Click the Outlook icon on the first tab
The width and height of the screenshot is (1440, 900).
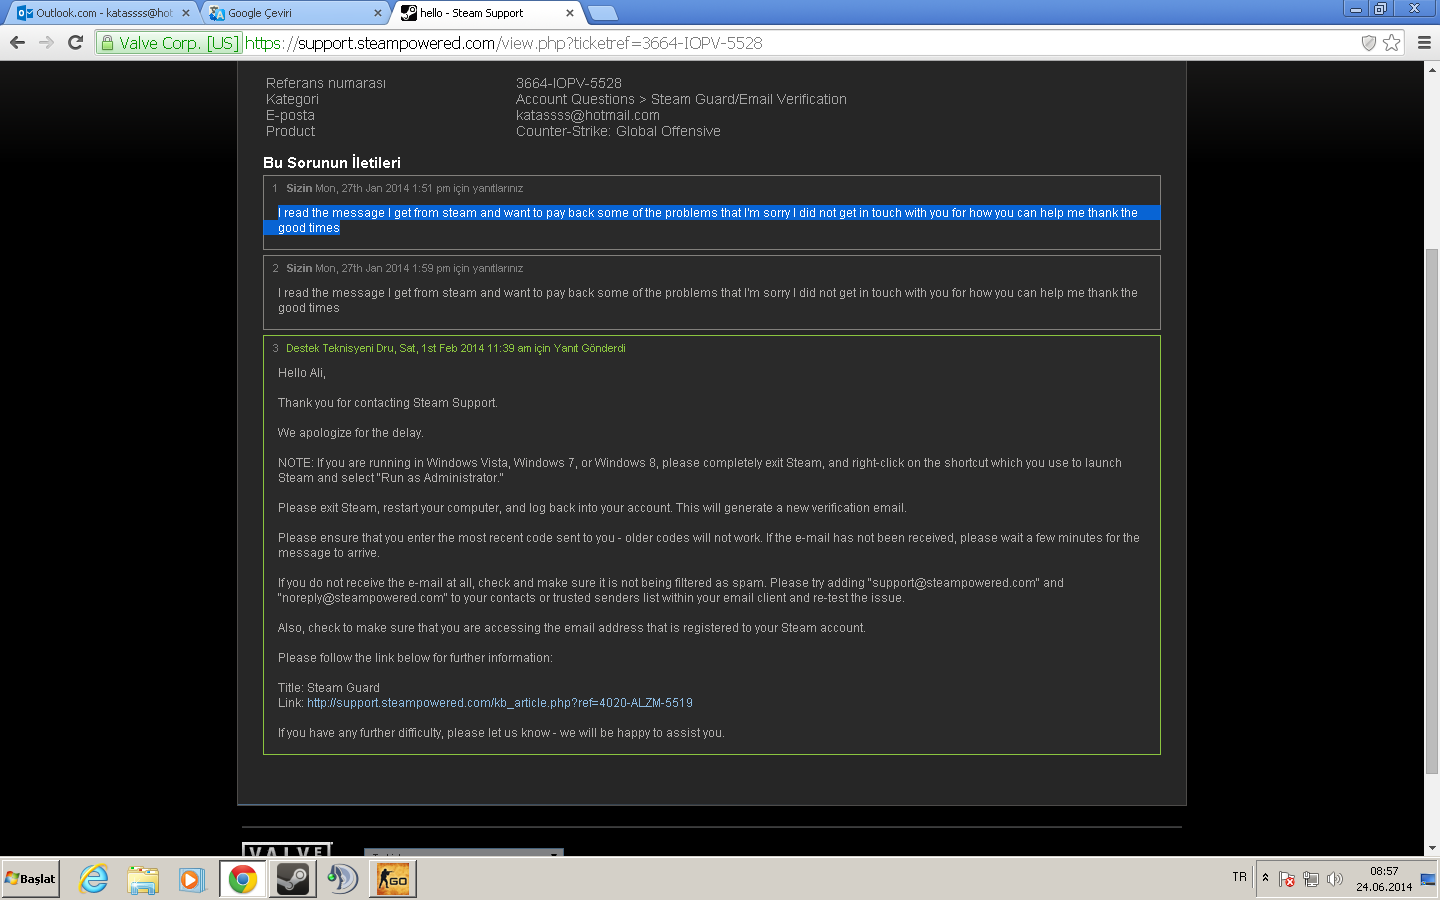(x=25, y=13)
